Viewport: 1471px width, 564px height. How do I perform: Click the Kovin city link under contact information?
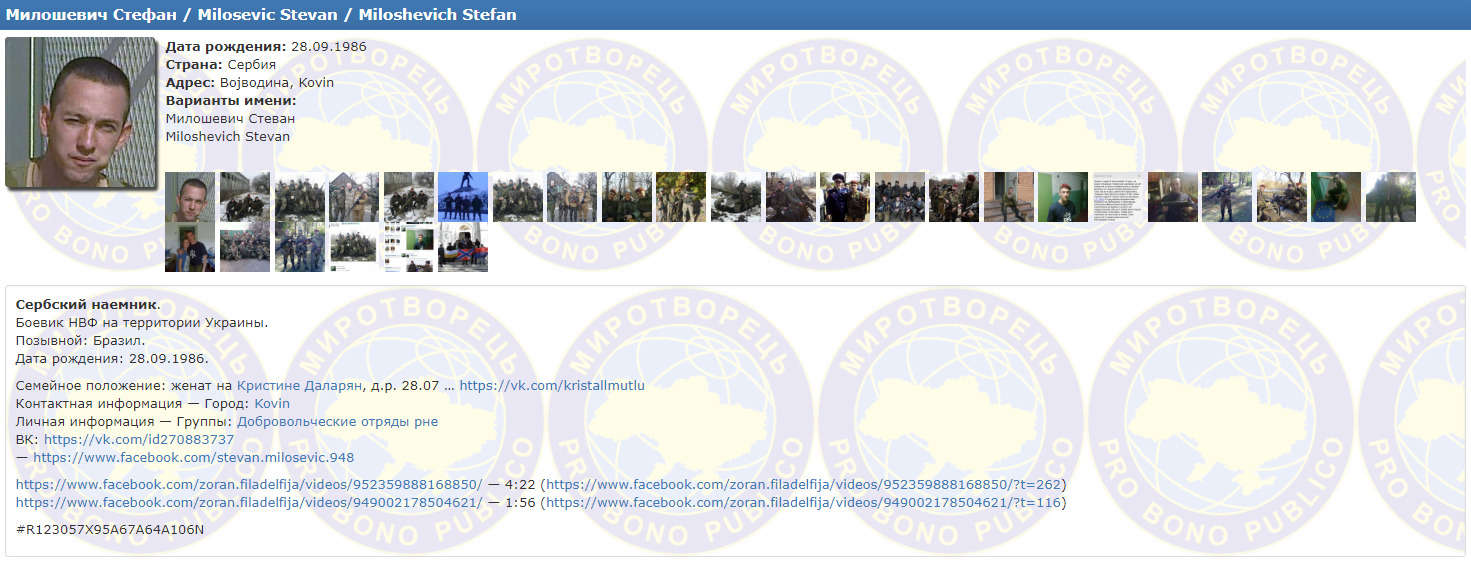pyautogui.click(x=272, y=403)
